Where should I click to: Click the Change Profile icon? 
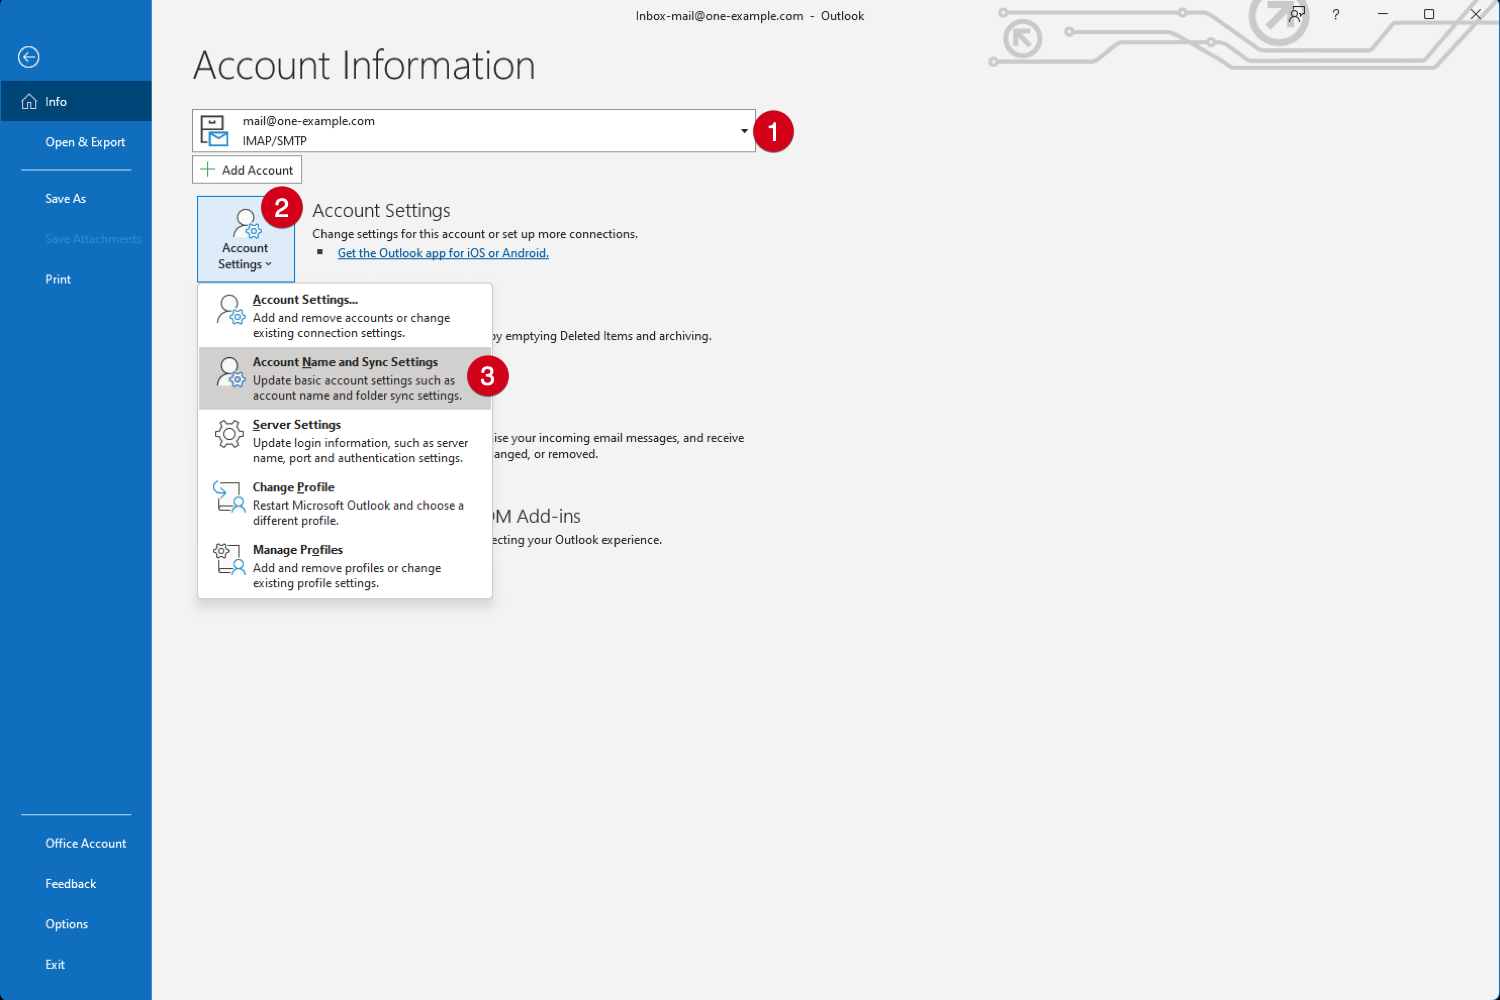[229, 495]
